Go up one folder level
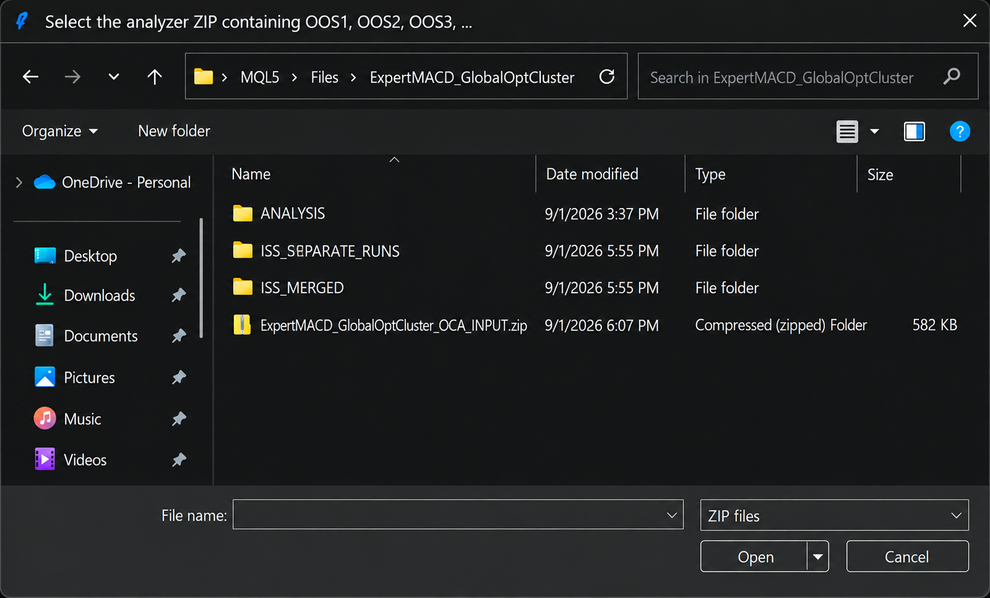This screenshot has width=990, height=598. (155, 77)
